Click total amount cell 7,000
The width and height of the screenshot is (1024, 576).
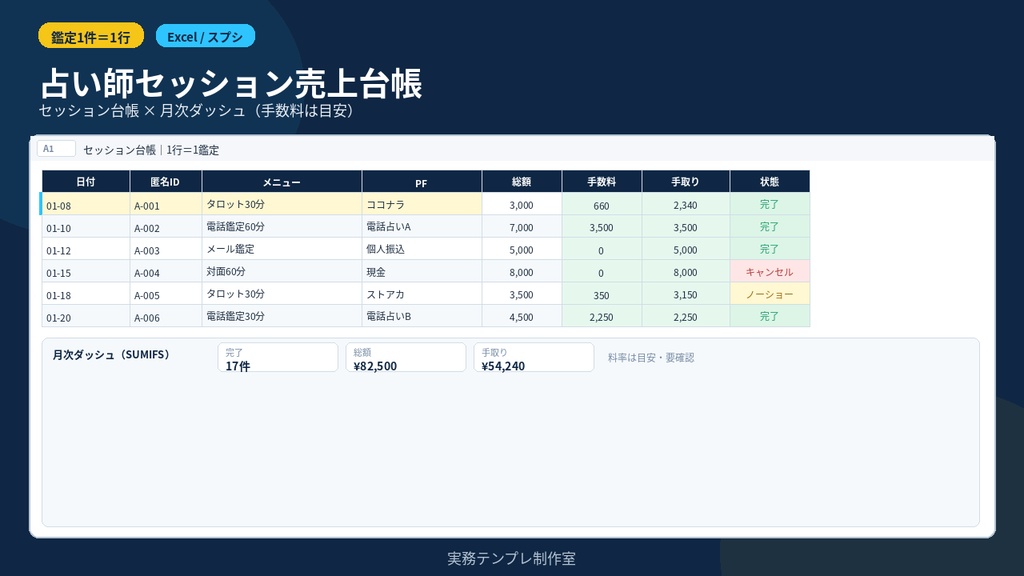[522, 227]
